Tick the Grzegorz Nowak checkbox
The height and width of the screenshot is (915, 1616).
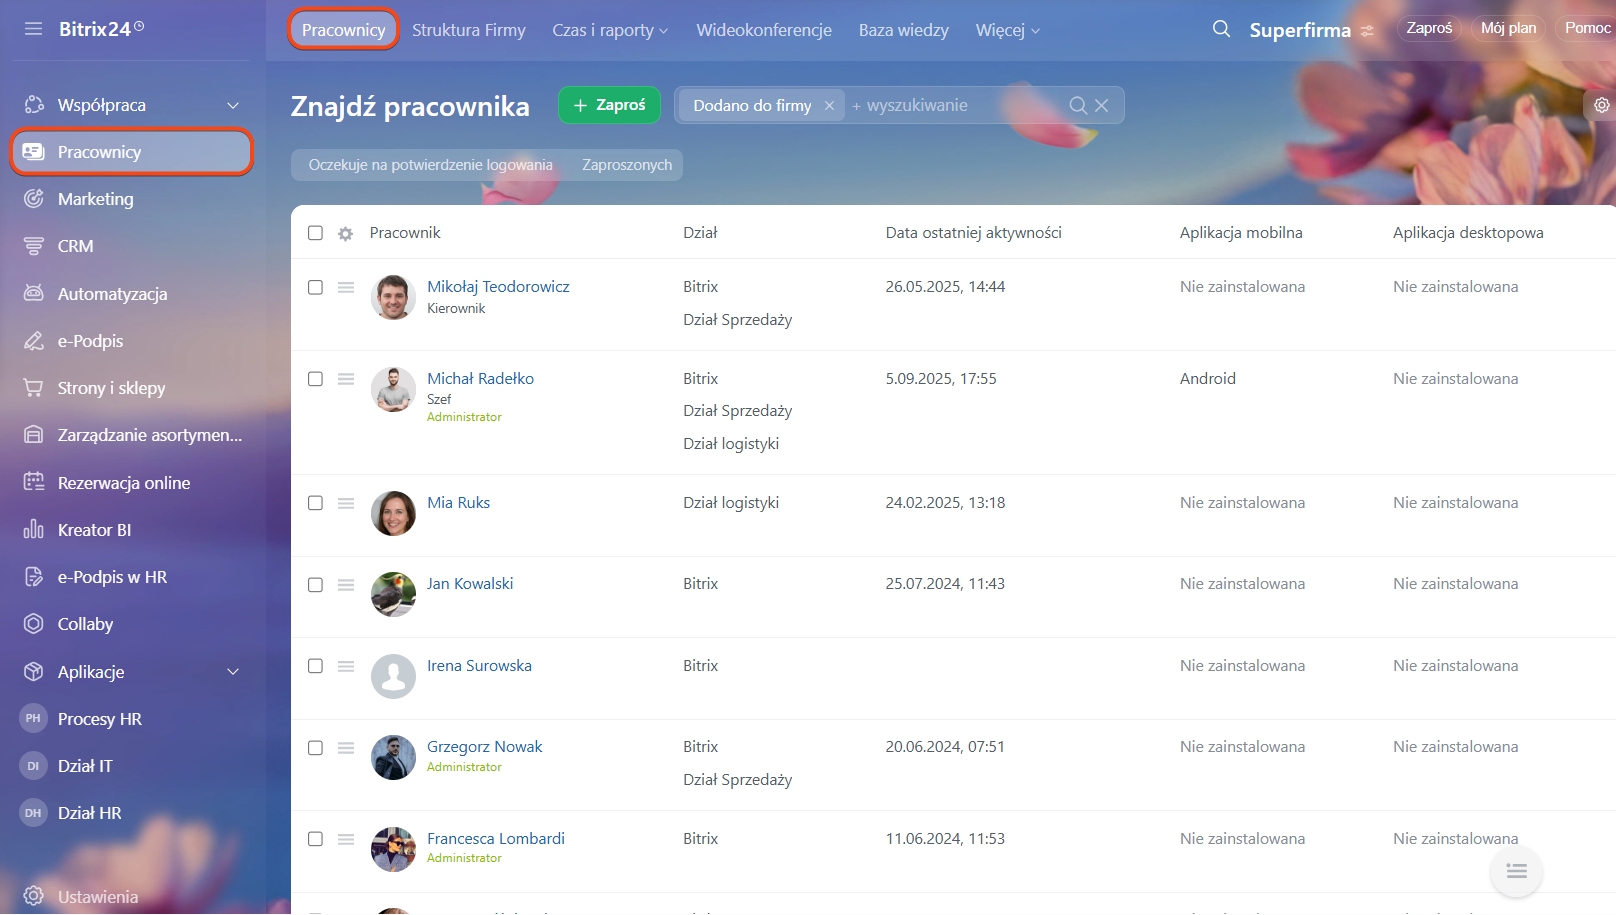pos(315,748)
